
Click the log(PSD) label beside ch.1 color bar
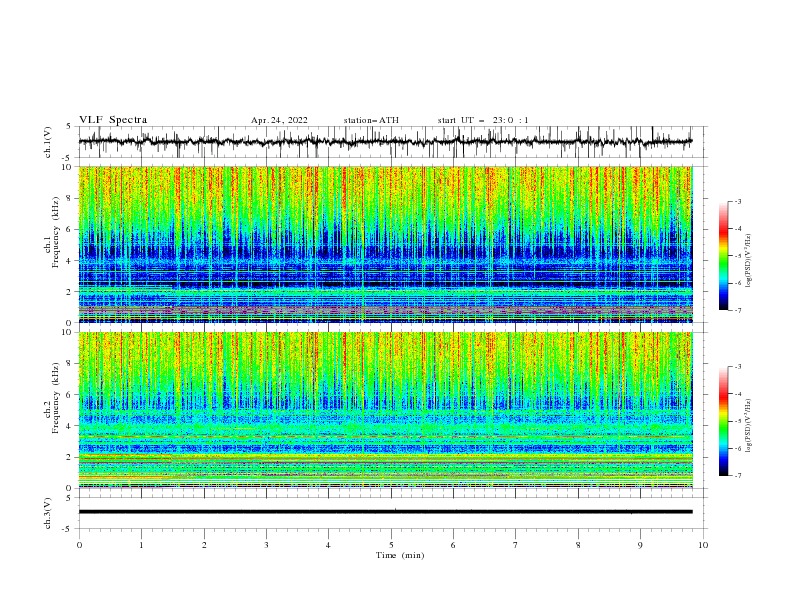tap(749, 261)
